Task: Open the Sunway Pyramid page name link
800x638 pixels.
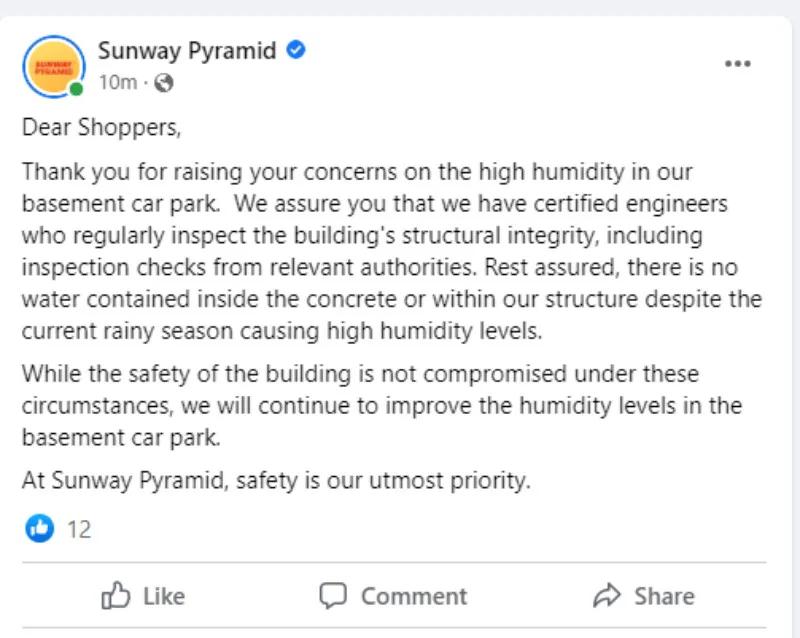Action: 187,51
